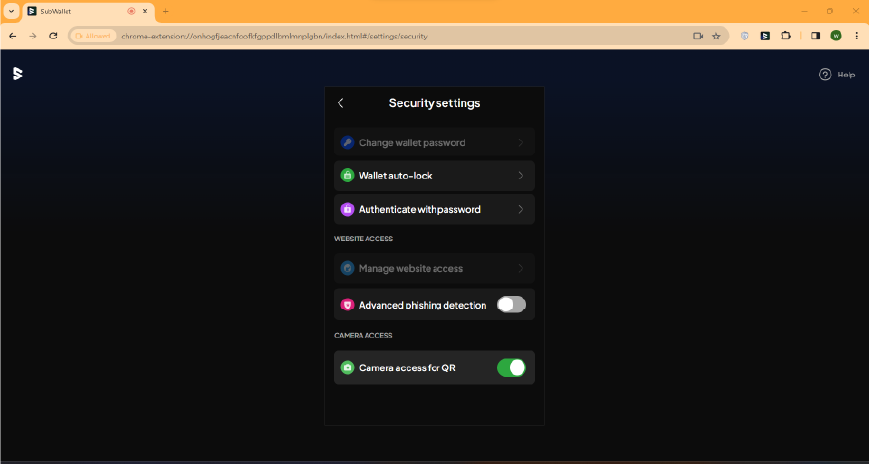Enable Advanced phishing detection toggle
Image resolution: width=869 pixels, height=464 pixels.
511,305
